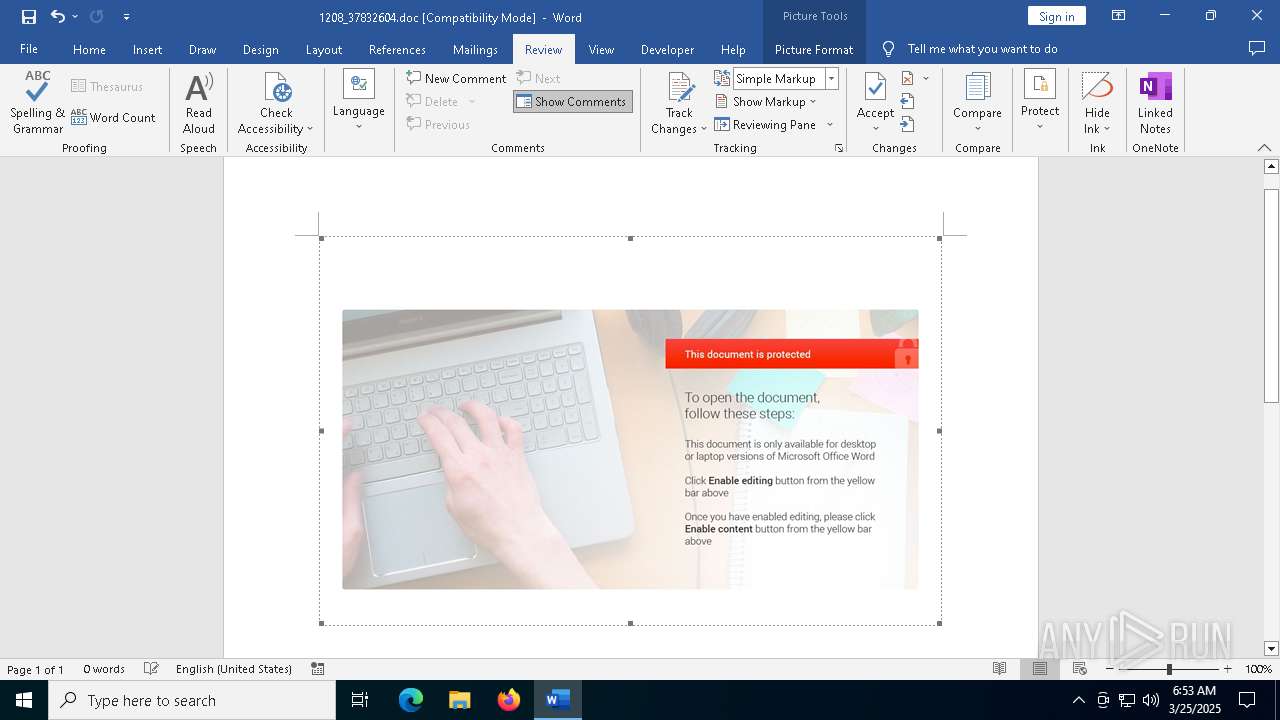The image size is (1280, 720).
Task: Click Check Accessibility icon
Action: tap(276, 87)
